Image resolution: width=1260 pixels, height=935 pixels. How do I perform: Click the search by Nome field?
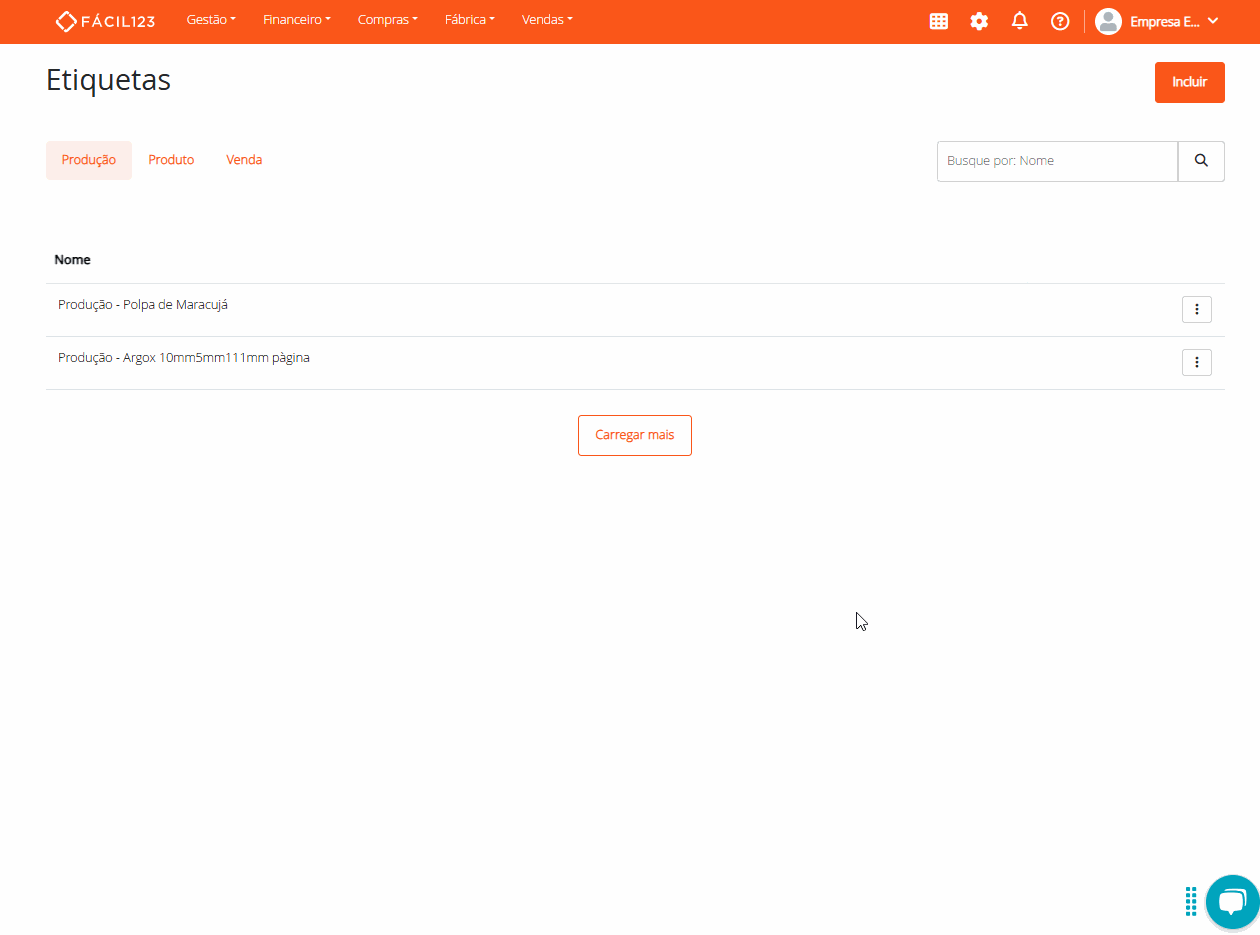(1057, 161)
